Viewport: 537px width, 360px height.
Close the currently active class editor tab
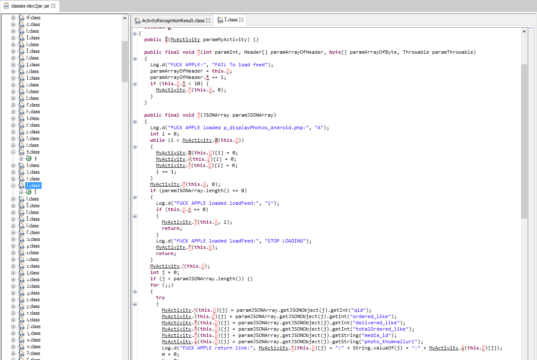[241, 20]
